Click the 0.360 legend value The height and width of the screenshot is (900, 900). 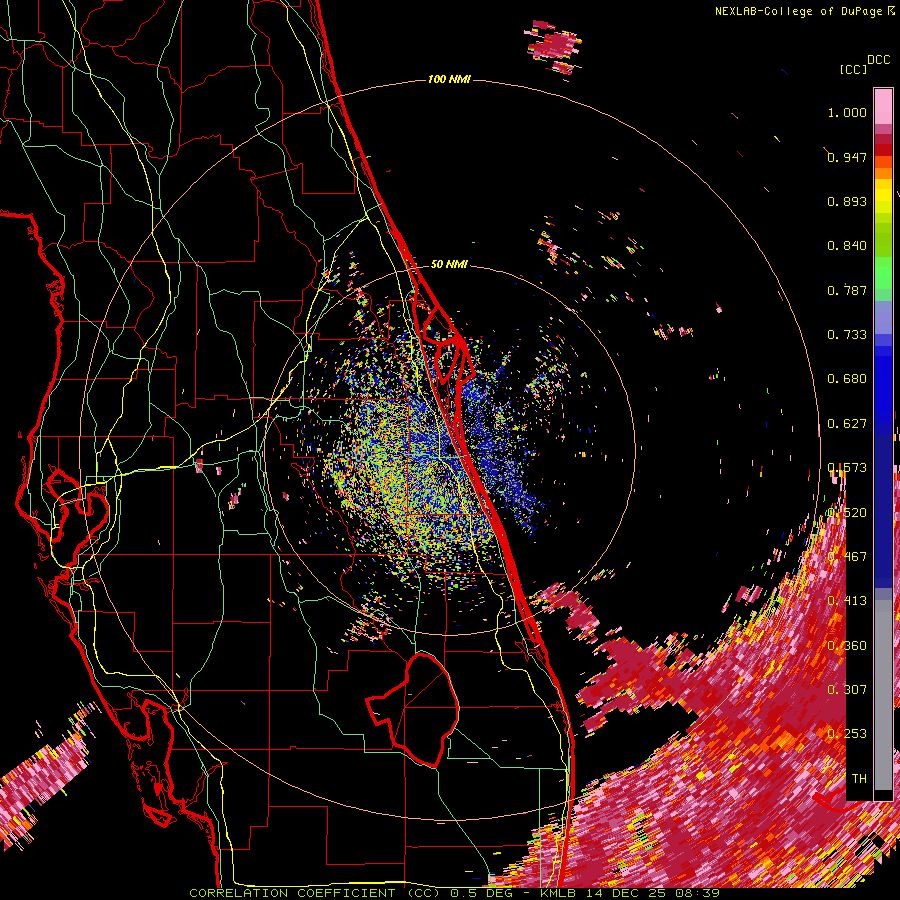847,646
